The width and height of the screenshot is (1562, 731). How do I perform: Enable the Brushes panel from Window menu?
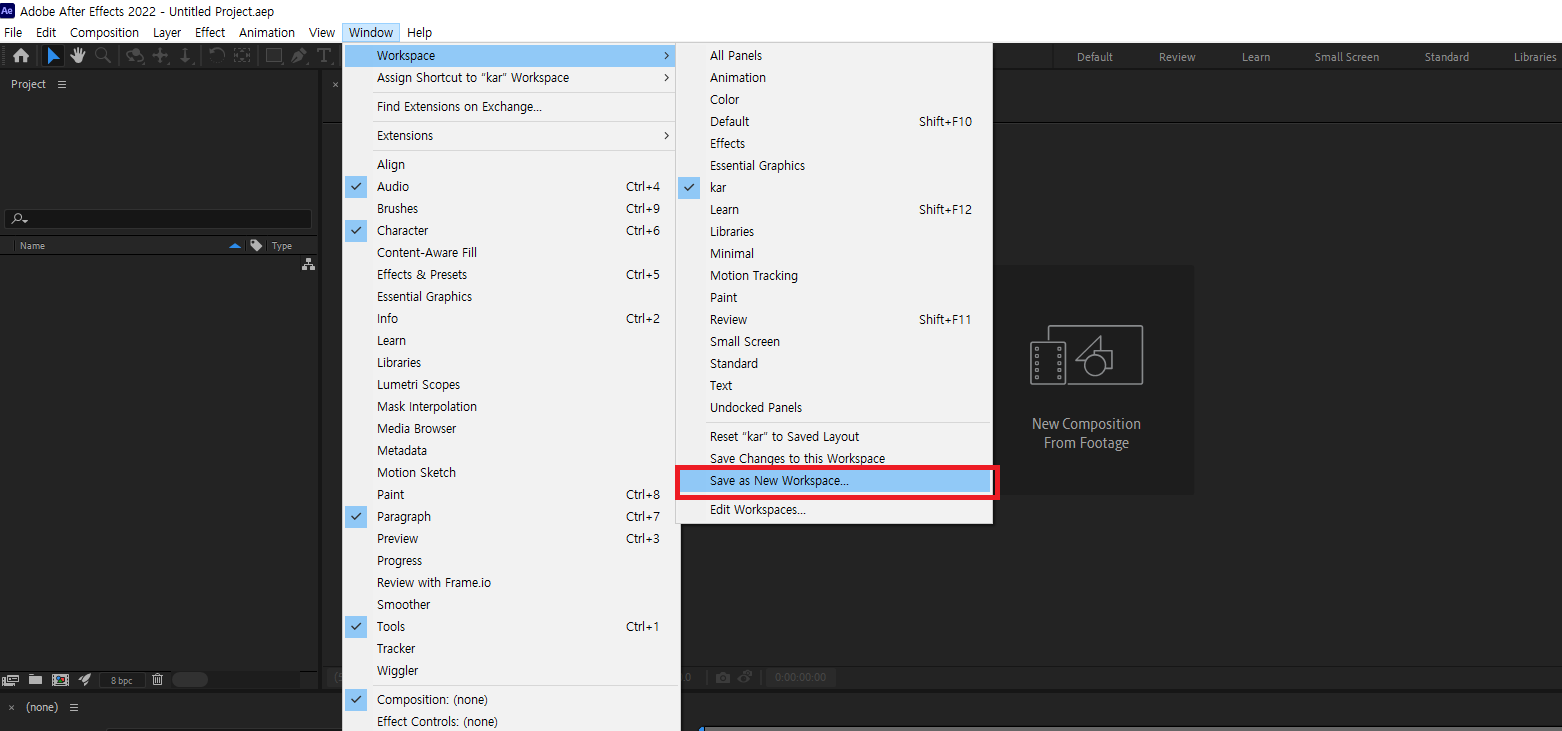(510, 209)
